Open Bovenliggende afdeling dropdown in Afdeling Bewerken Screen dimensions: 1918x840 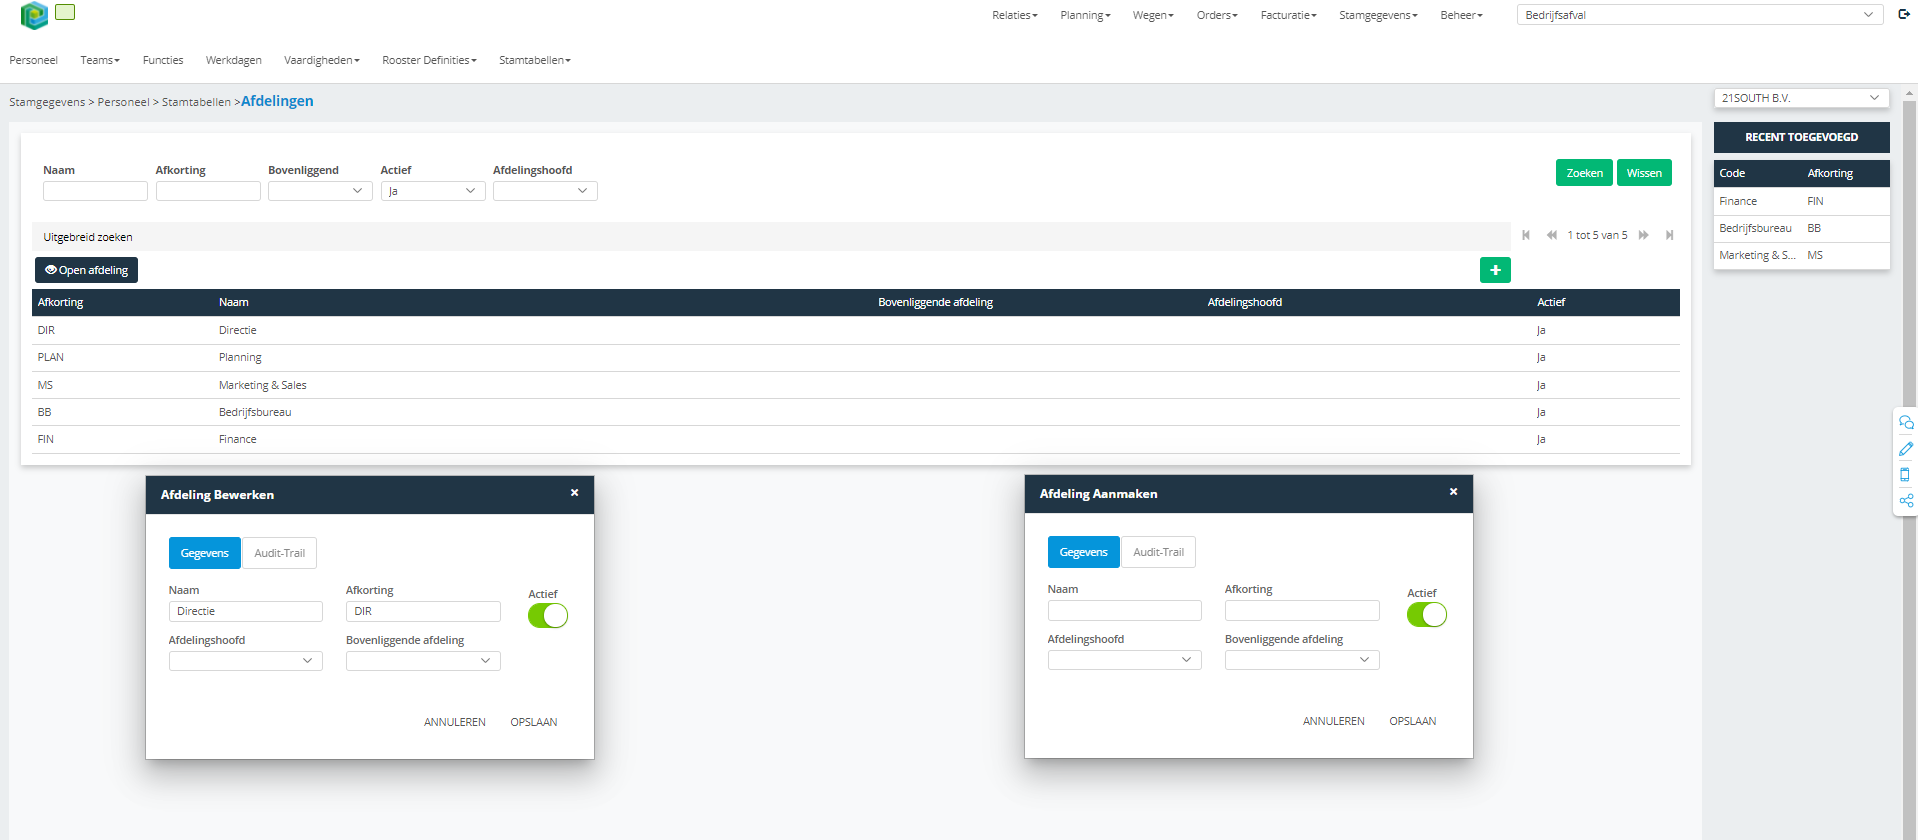tap(423, 661)
